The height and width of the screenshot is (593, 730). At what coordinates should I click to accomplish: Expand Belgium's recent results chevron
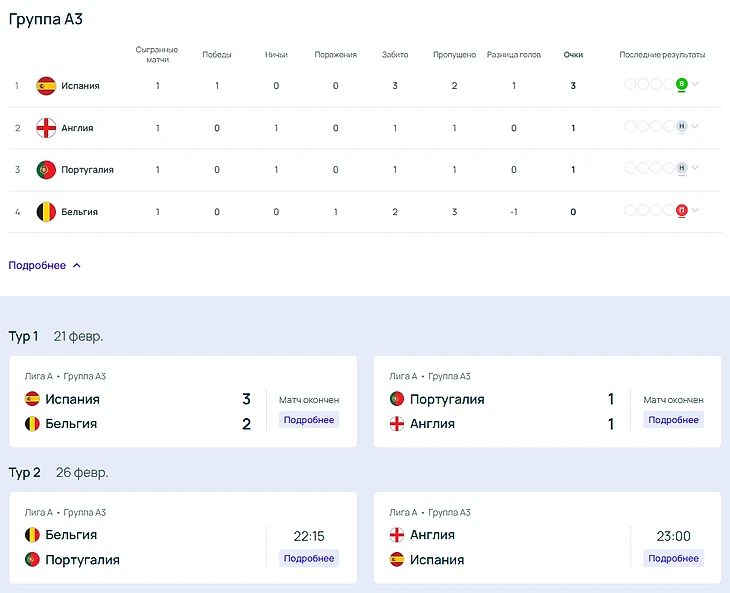pos(695,211)
